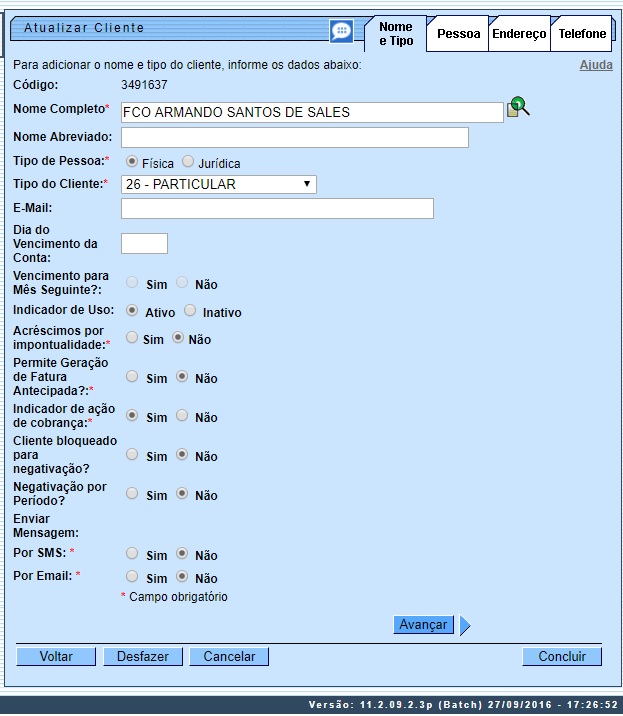This screenshot has height=716, width=623.
Task: Click the E-Mail input field
Action: pyautogui.click(x=277, y=208)
